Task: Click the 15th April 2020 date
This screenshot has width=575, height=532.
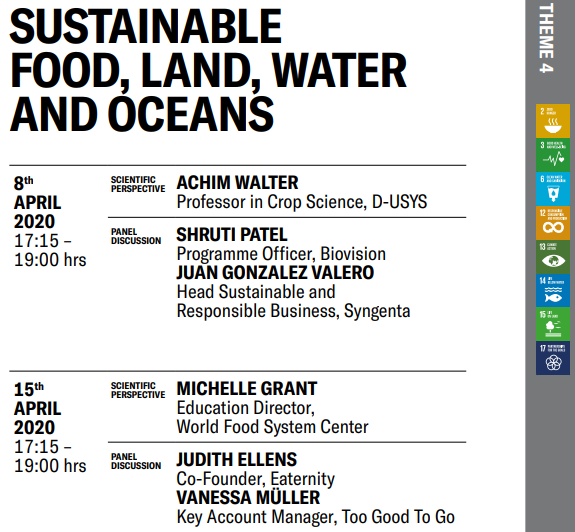Action: click(x=37, y=408)
